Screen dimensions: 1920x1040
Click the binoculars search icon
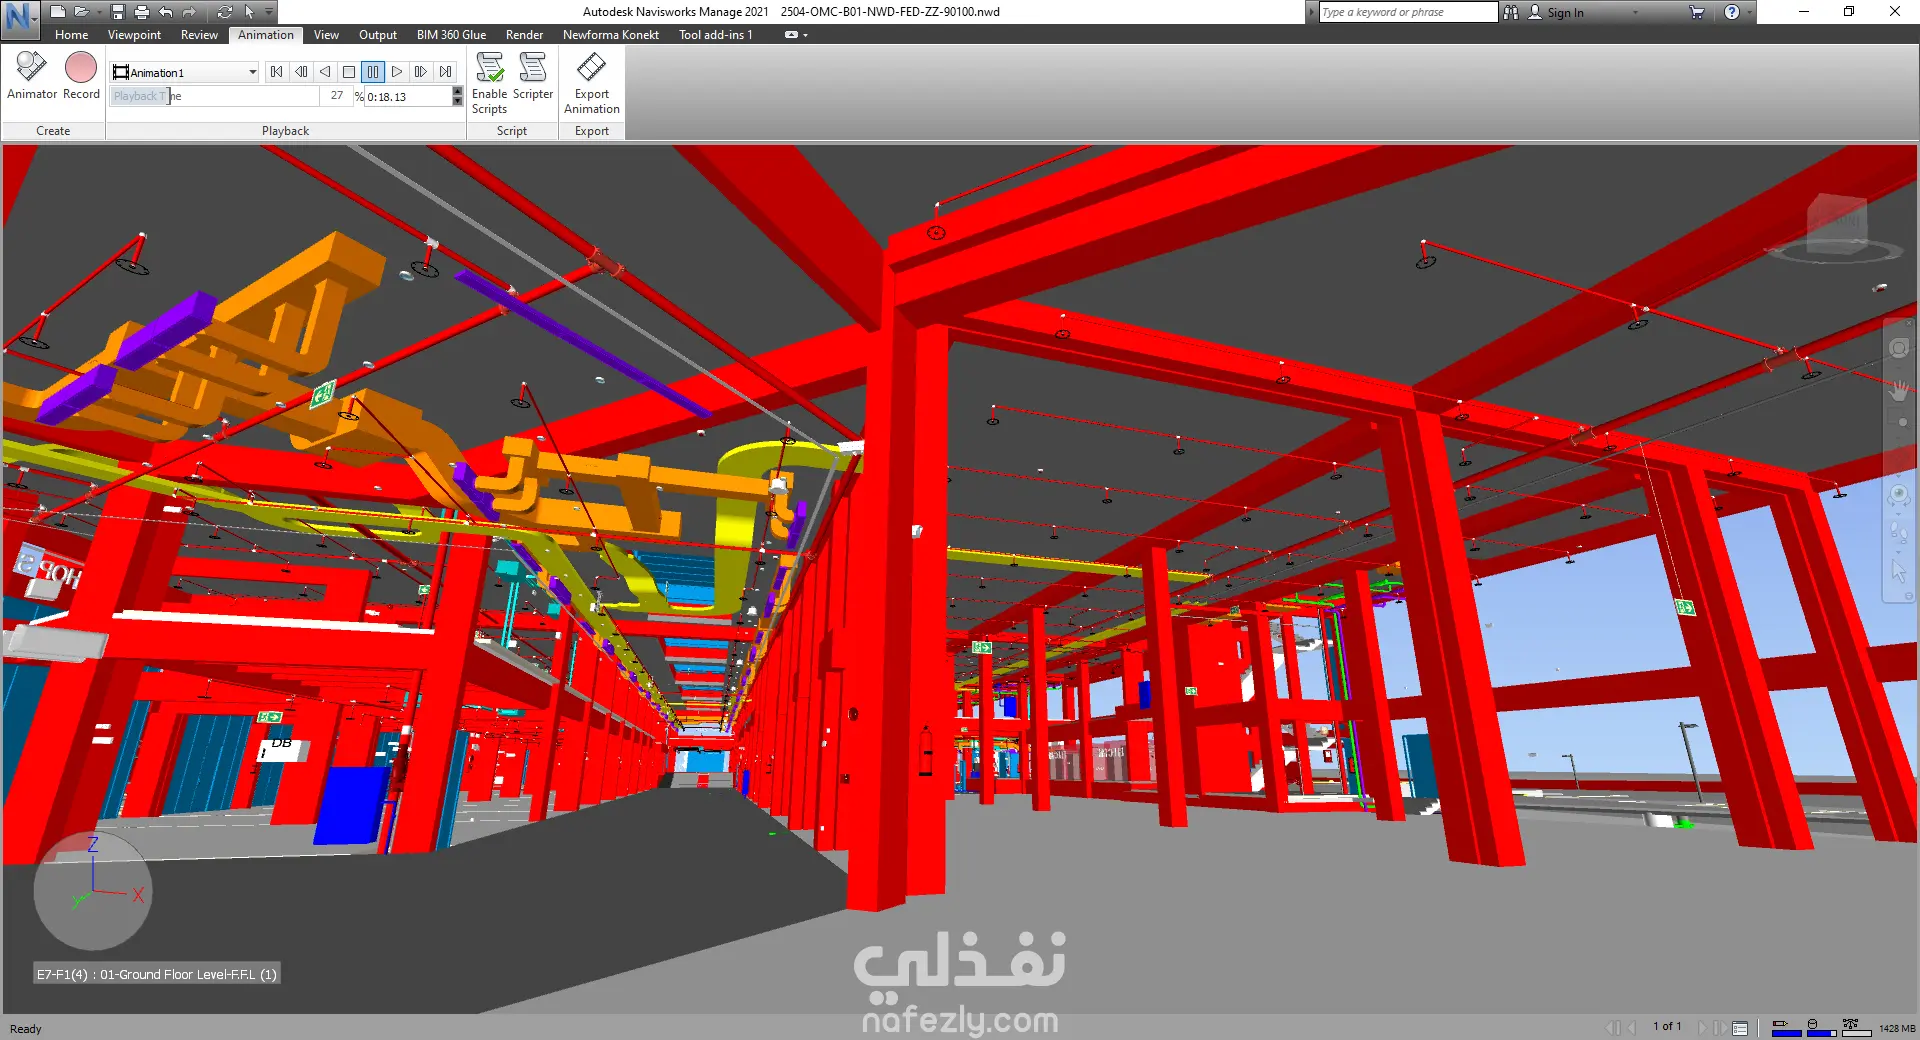pos(1511,12)
